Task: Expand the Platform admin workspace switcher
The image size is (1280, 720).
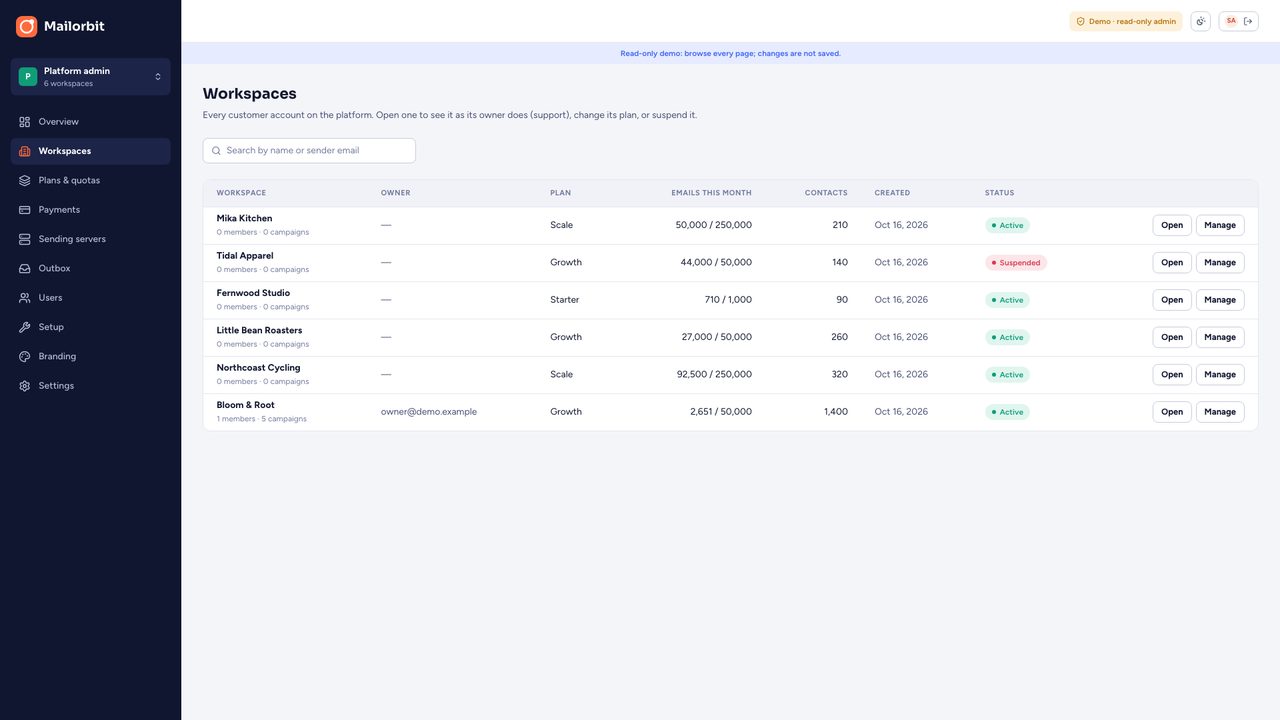Action: pyautogui.click(x=90, y=76)
